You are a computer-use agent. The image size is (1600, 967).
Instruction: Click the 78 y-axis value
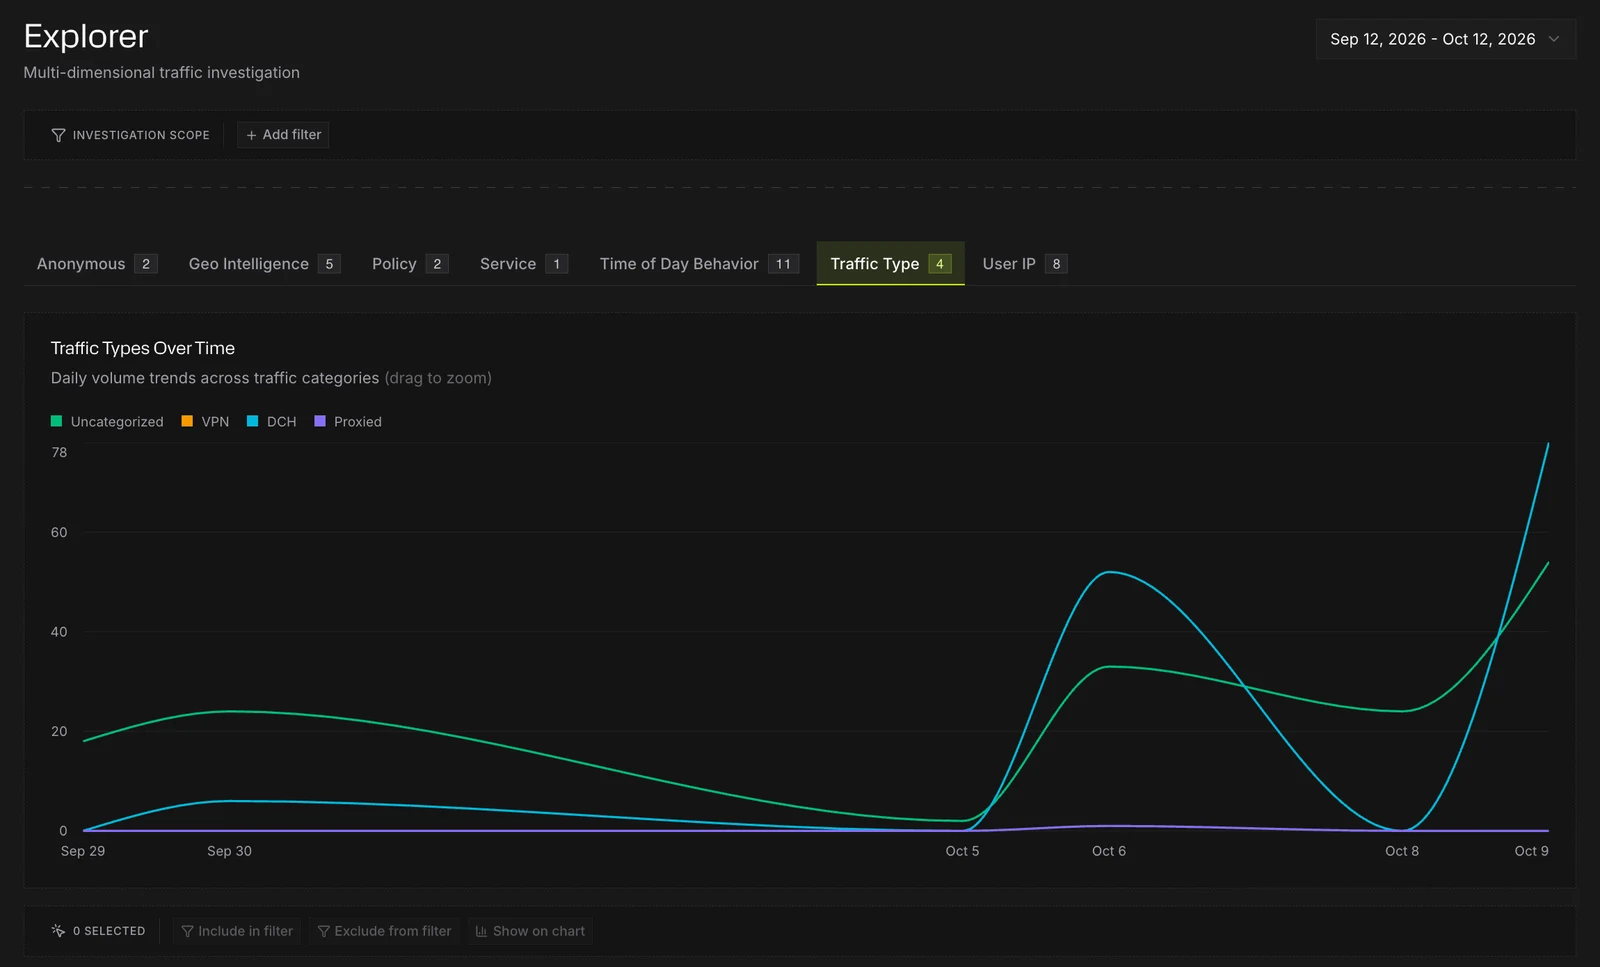pyautogui.click(x=59, y=453)
